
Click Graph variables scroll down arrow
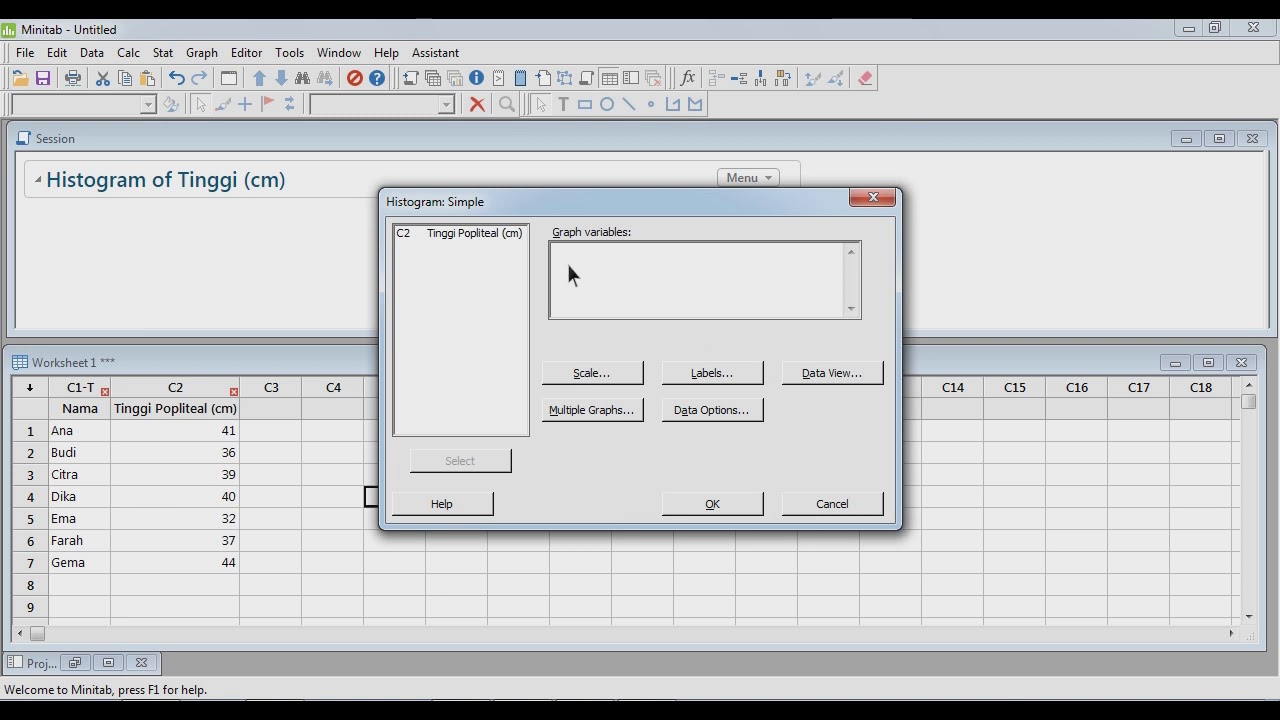click(852, 309)
